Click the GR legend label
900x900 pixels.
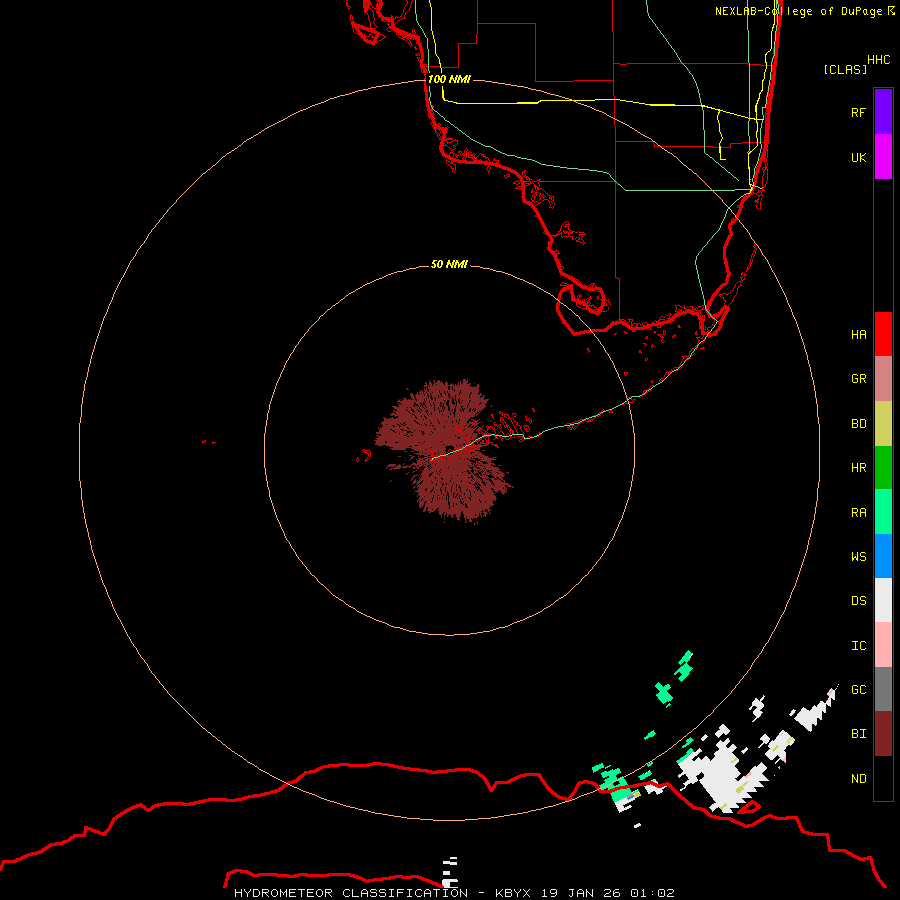pyautogui.click(x=858, y=379)
